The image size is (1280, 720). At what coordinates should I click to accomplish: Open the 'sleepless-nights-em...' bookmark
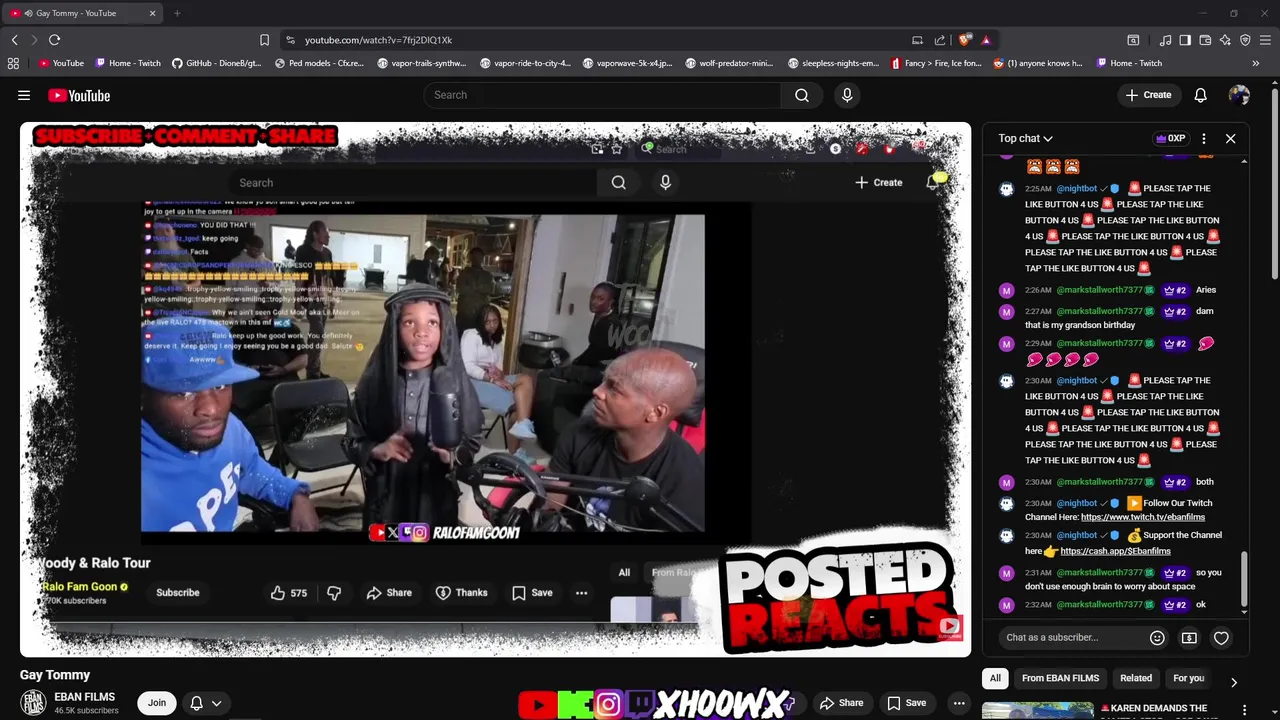[833, 63]
